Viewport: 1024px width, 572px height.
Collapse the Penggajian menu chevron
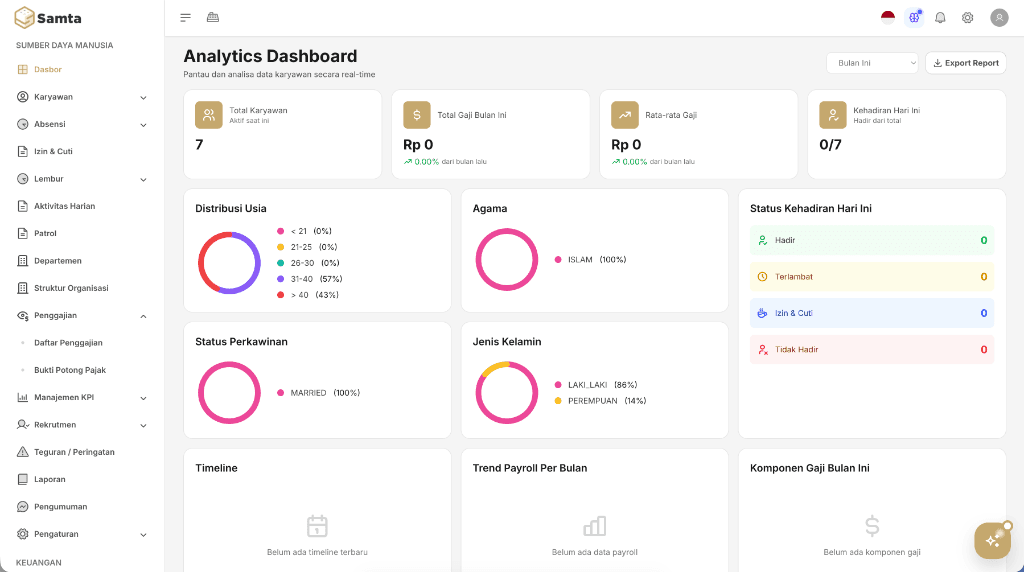(x=143, y=316)
